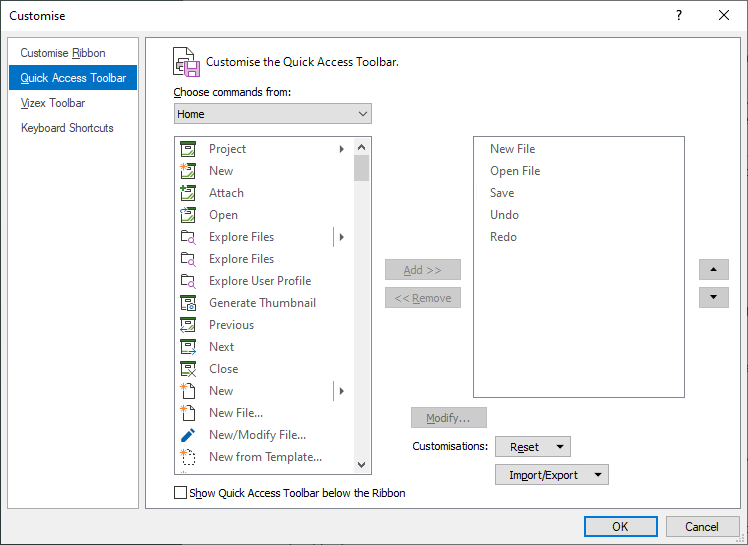Click the commands list scrollbar thumb
The image size is (748, 545).
(362, 168)
